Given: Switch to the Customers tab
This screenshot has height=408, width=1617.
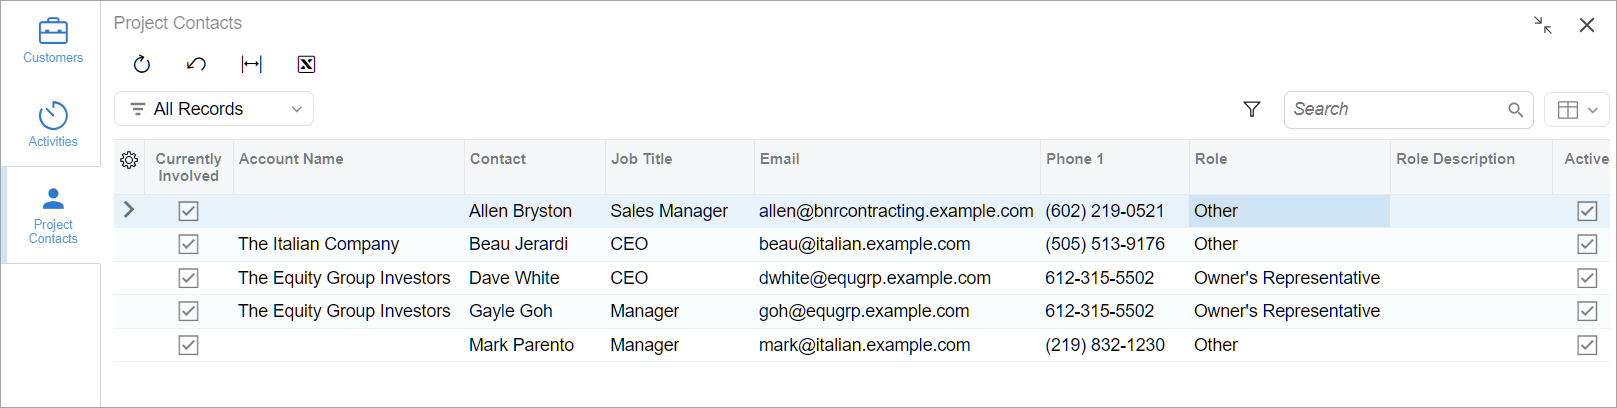Looking at the screenshot, I should click(x=53, y=41).
